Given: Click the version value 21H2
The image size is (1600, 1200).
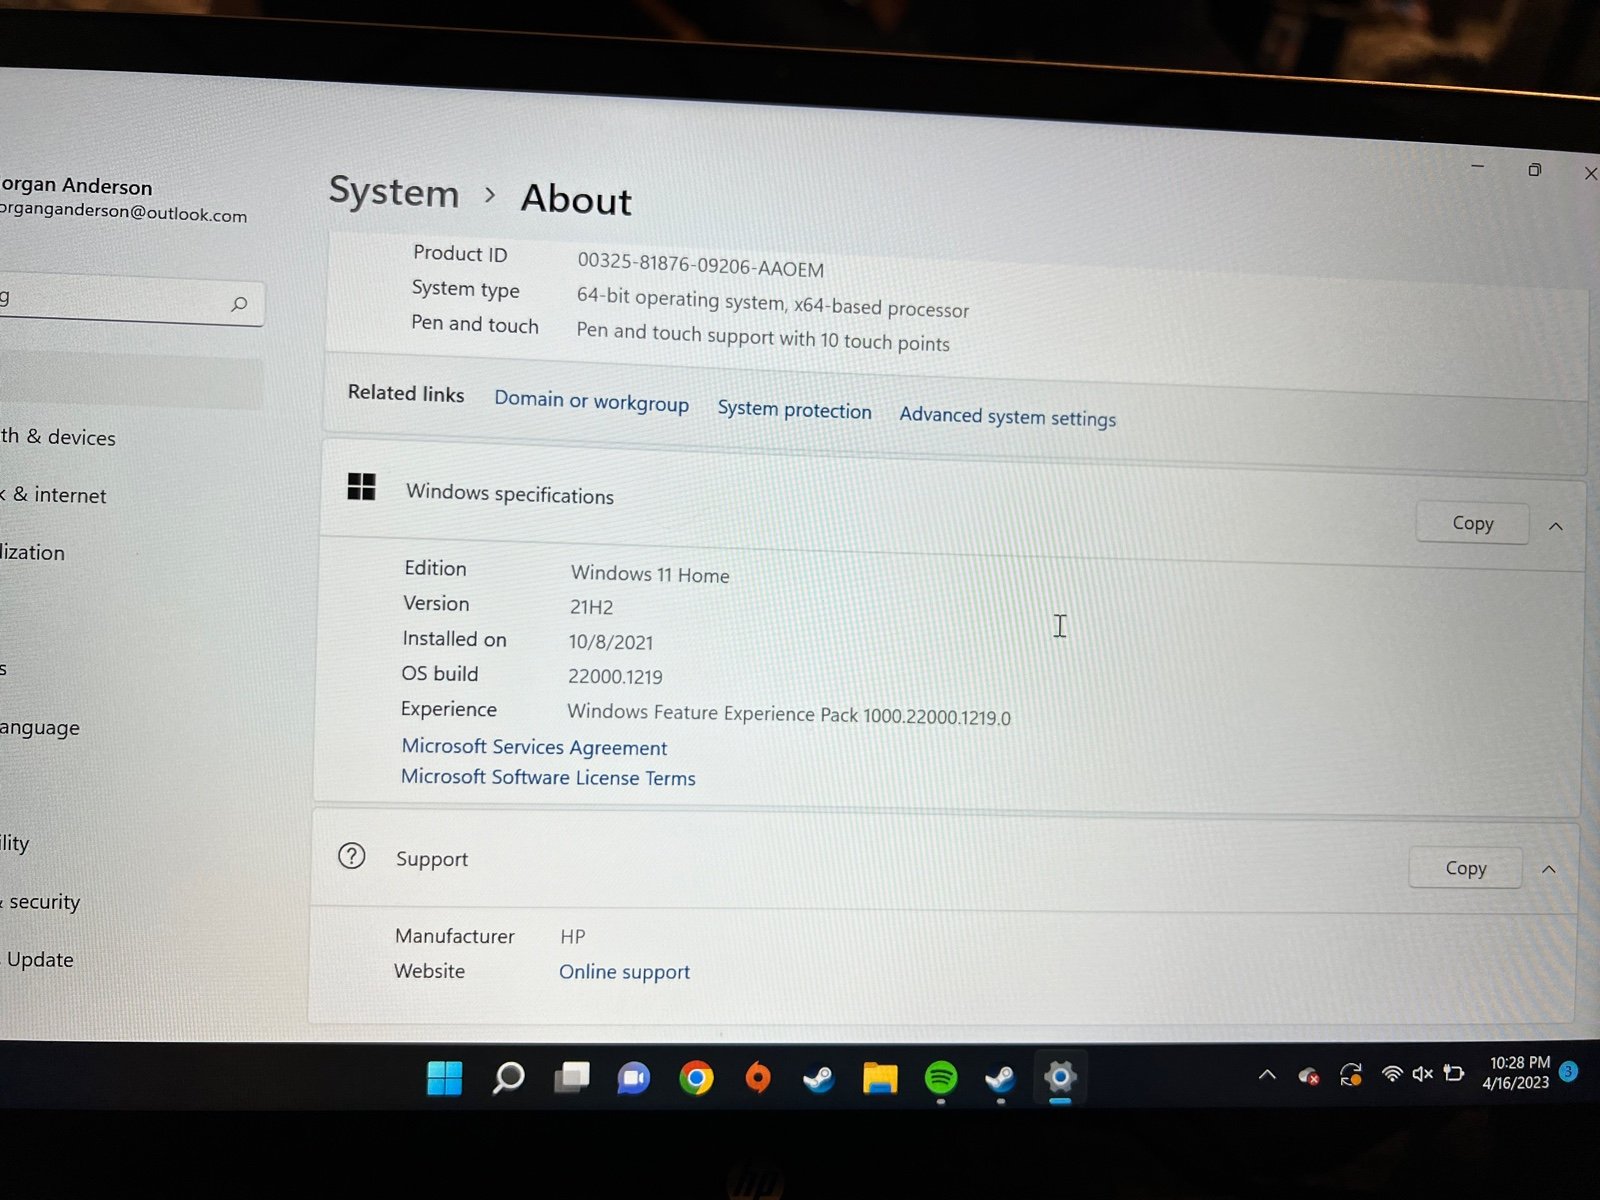Looking at the screenshot, I should pos(591,607).
